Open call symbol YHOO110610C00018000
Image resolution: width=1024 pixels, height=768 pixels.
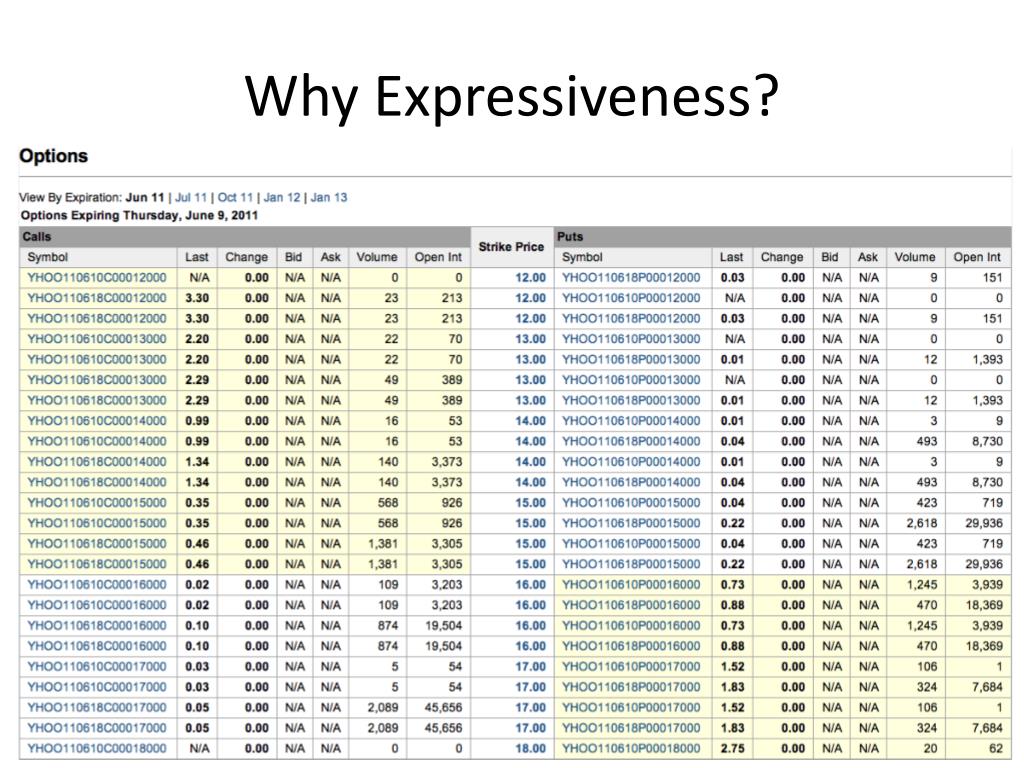[97, 748]
